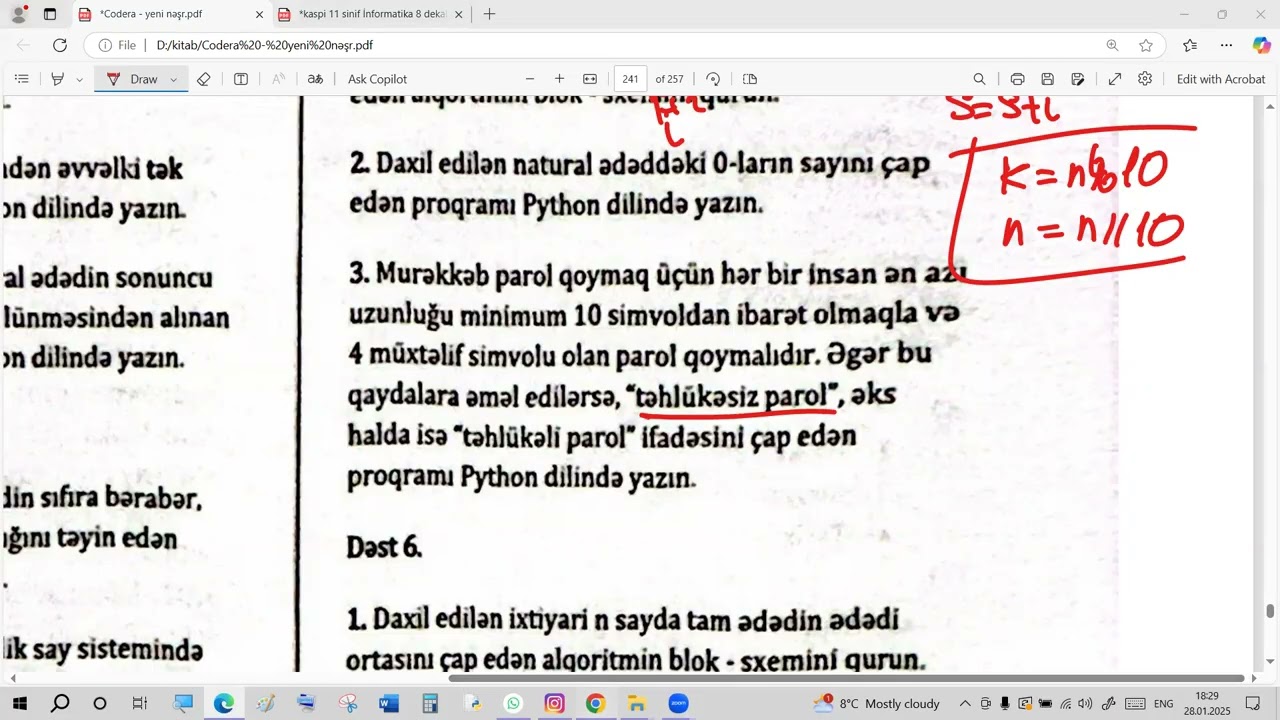Open the Copilot sidebar
Viewport: 1280px width, 720px height.
(1262, 45)
